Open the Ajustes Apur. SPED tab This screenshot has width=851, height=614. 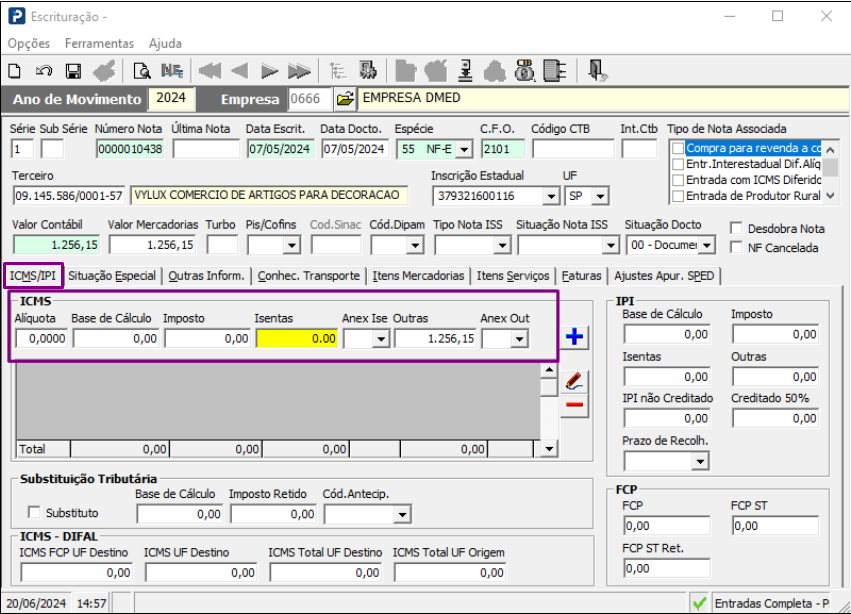(663, 276)
